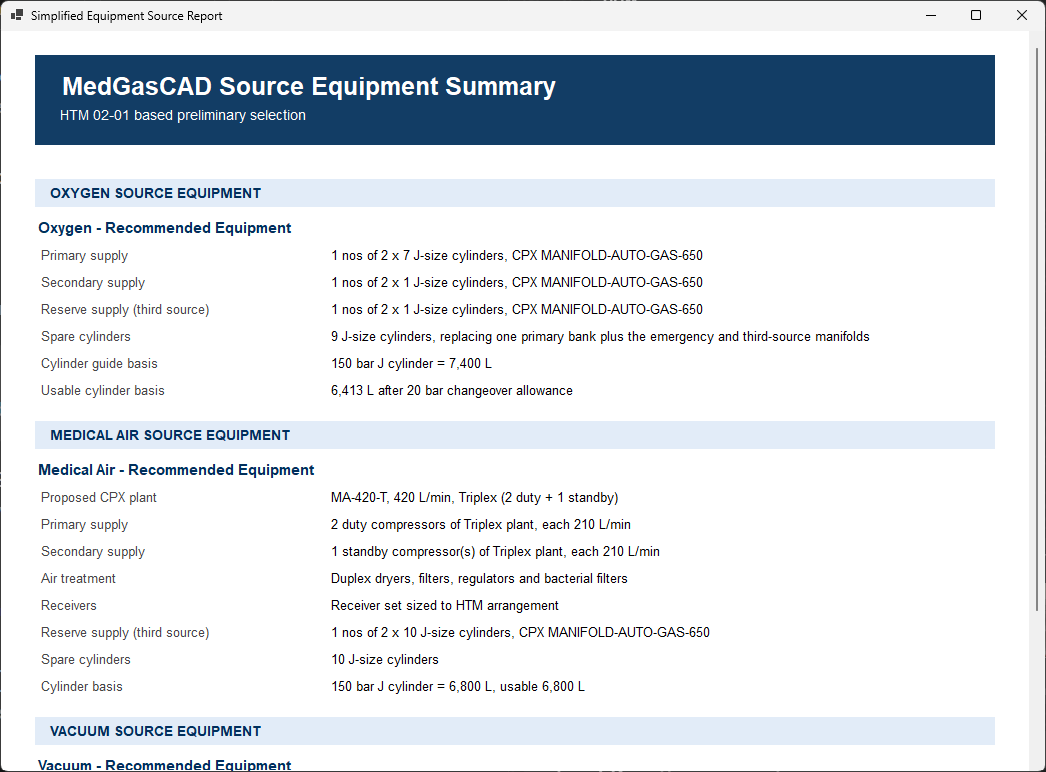Click '6,413 L after 20 bar changeover allowance'
Image resolution: width=1046 pixels, height=772 pixels.
pyautogui.click(x=452, y=391)
